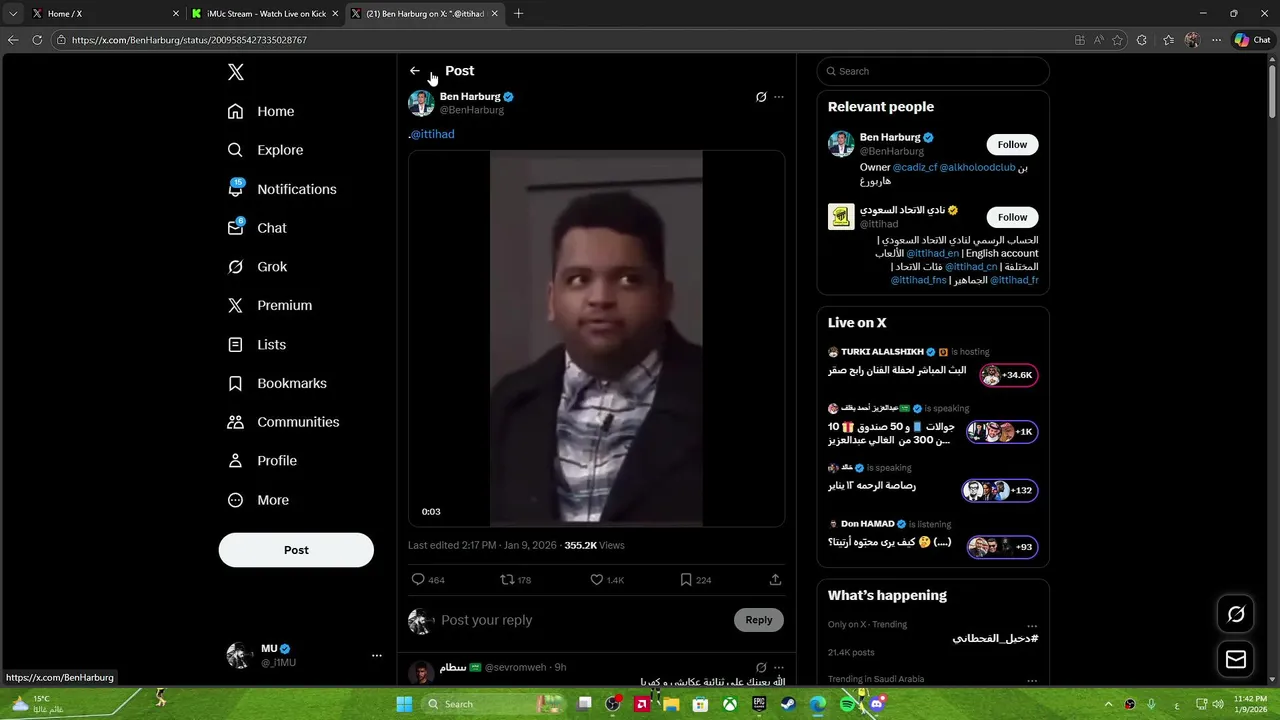
Task: Click the share icon under the post
Action: pyautogui.click(x=775, y=580)
